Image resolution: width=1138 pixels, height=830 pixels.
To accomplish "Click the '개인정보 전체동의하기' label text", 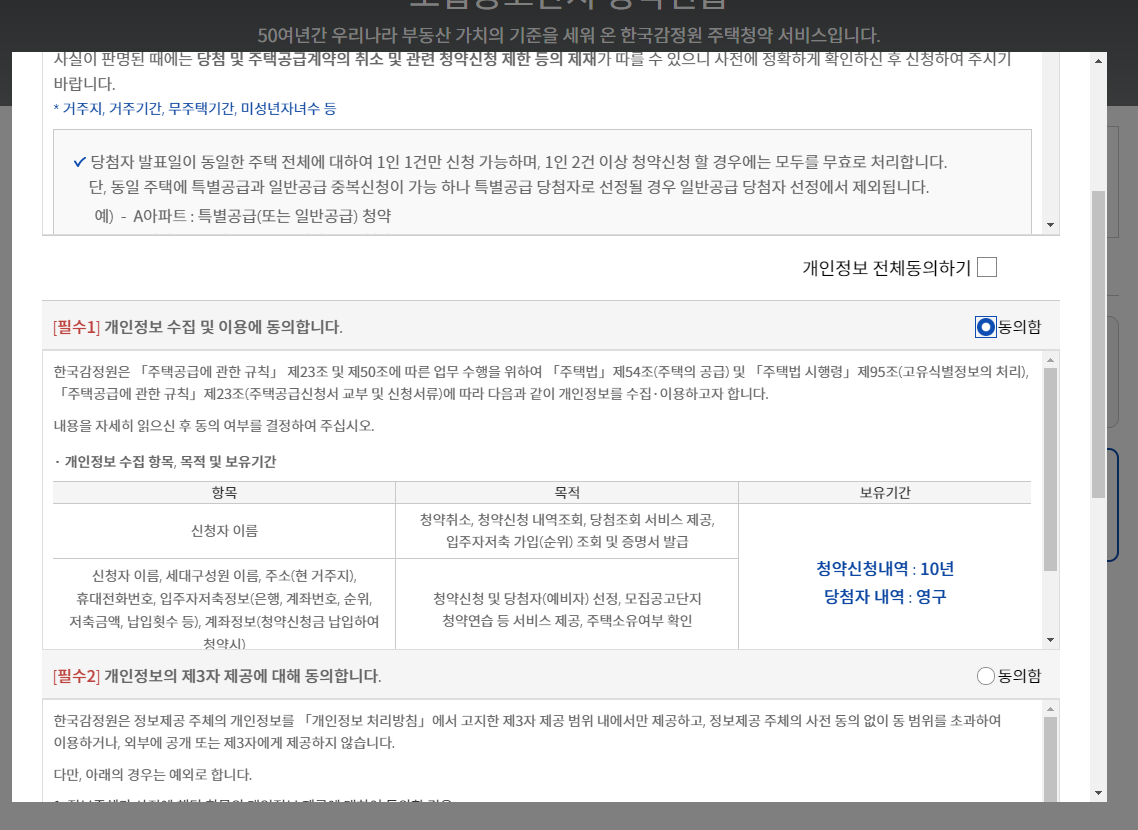I will click(886, 268).
